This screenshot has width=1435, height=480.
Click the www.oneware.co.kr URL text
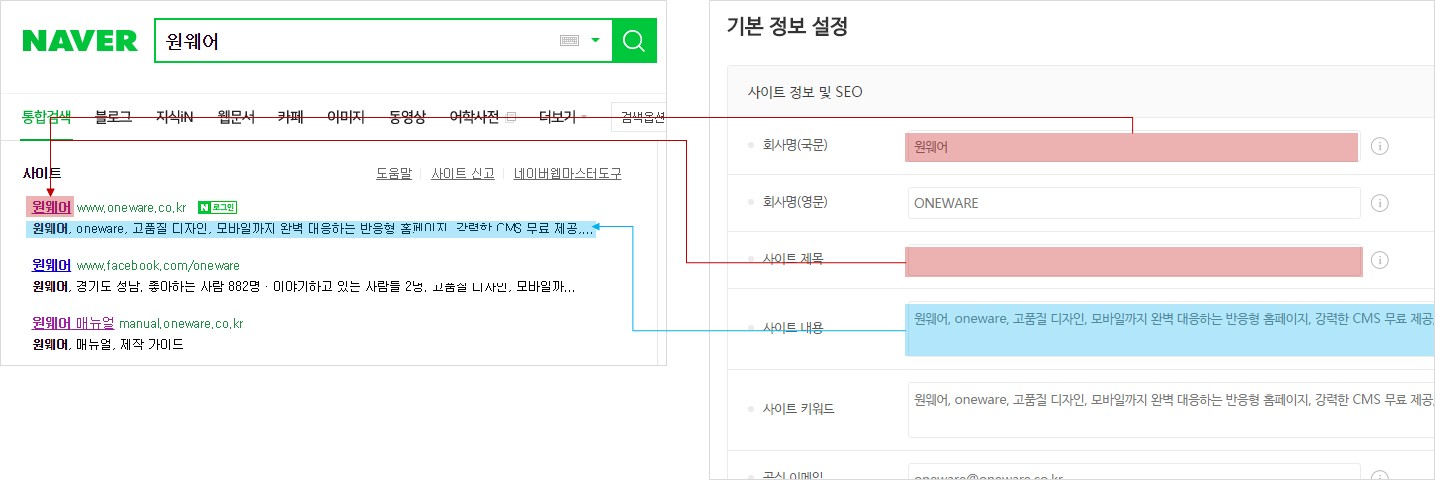click(x=132, y=208)
